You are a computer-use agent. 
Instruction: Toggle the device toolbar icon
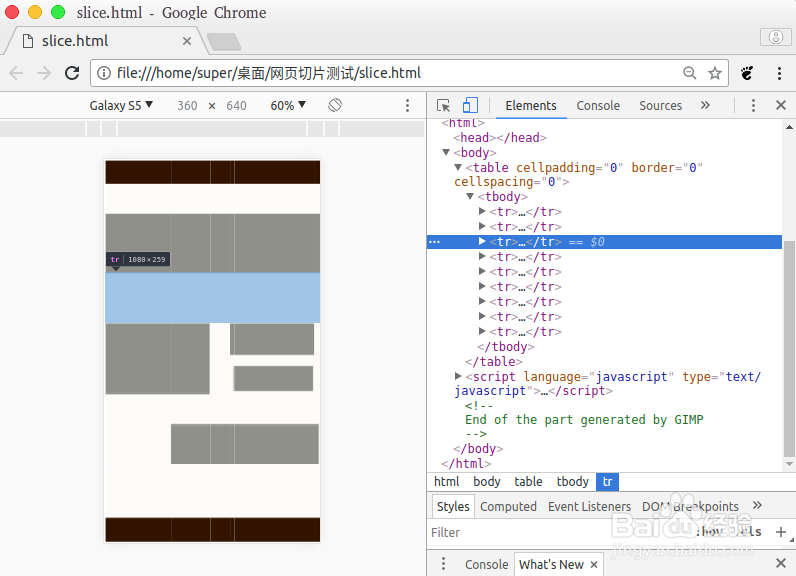[x=470, y=106]
